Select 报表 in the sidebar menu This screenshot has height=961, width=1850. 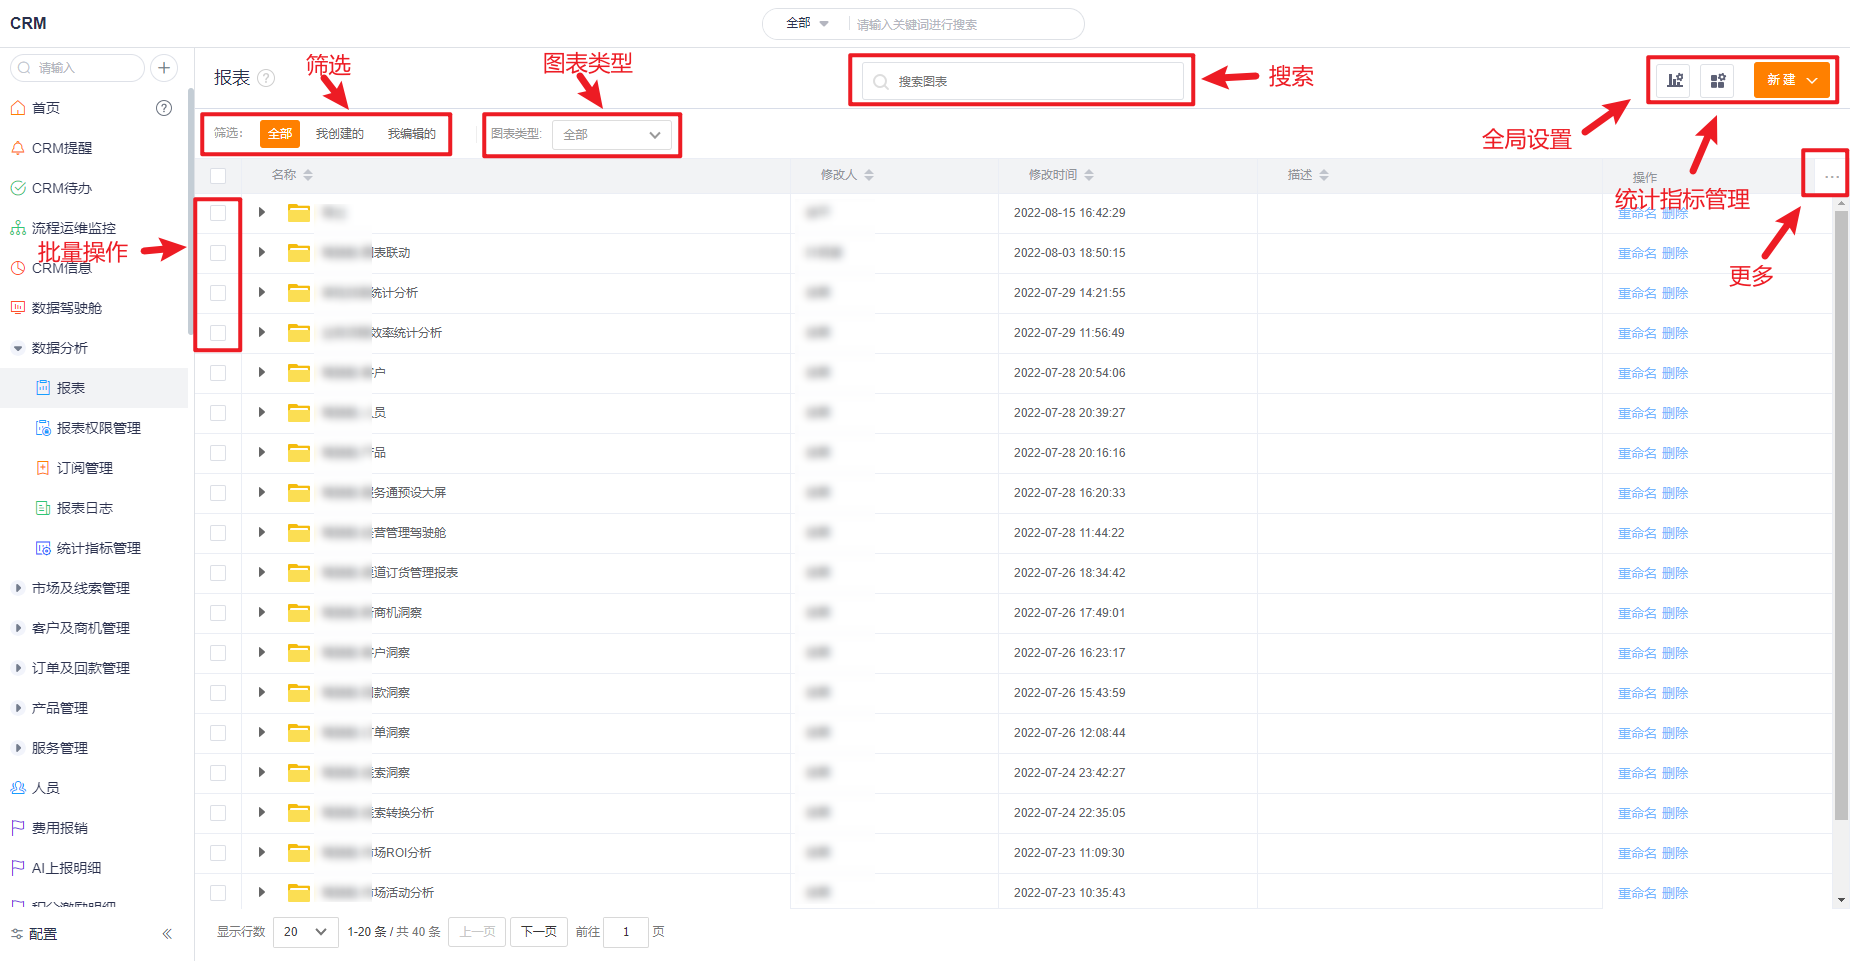pyautogui.click(x=94, y=388)
